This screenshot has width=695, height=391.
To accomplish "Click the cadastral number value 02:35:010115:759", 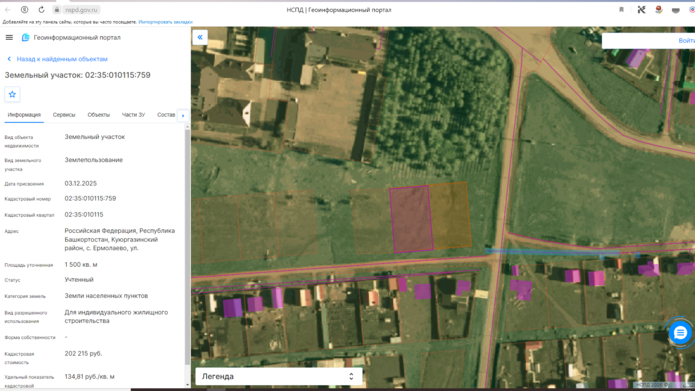I will point(90,199).
